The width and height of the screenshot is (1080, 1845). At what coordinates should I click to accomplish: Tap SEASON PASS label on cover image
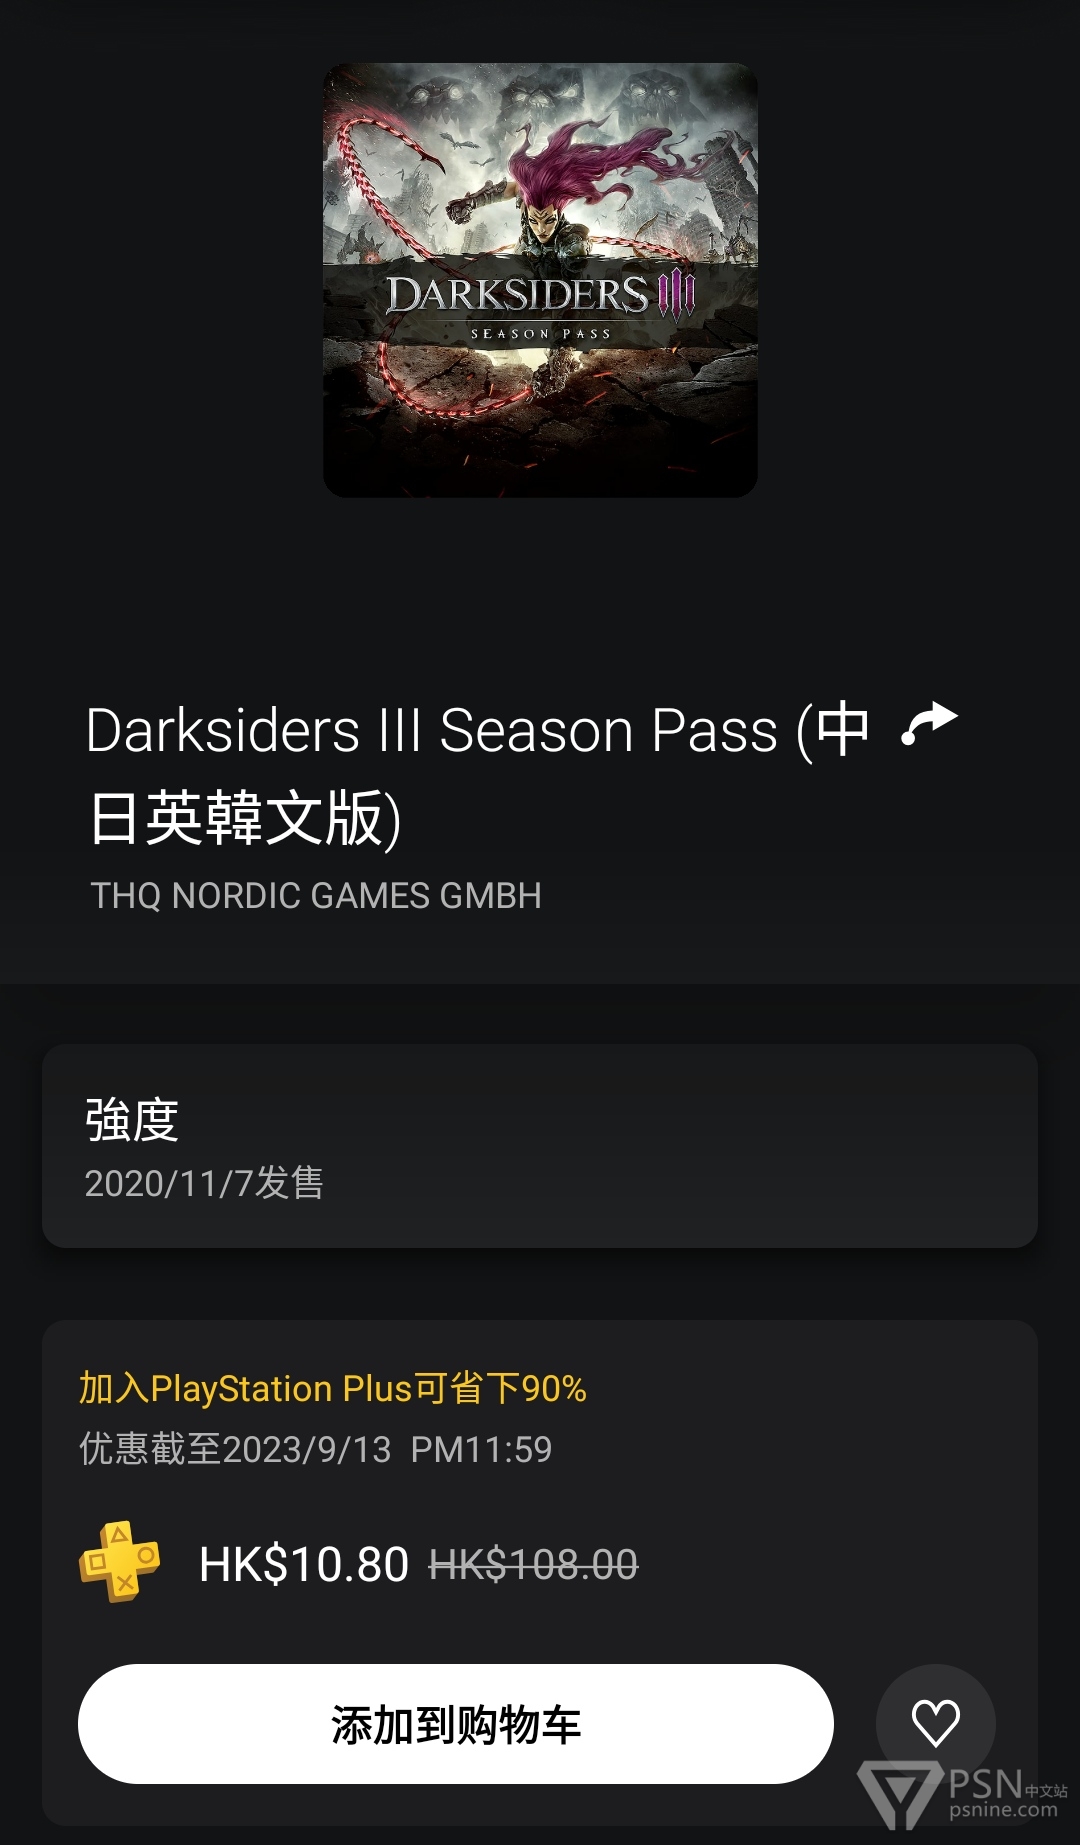(540, 333)
